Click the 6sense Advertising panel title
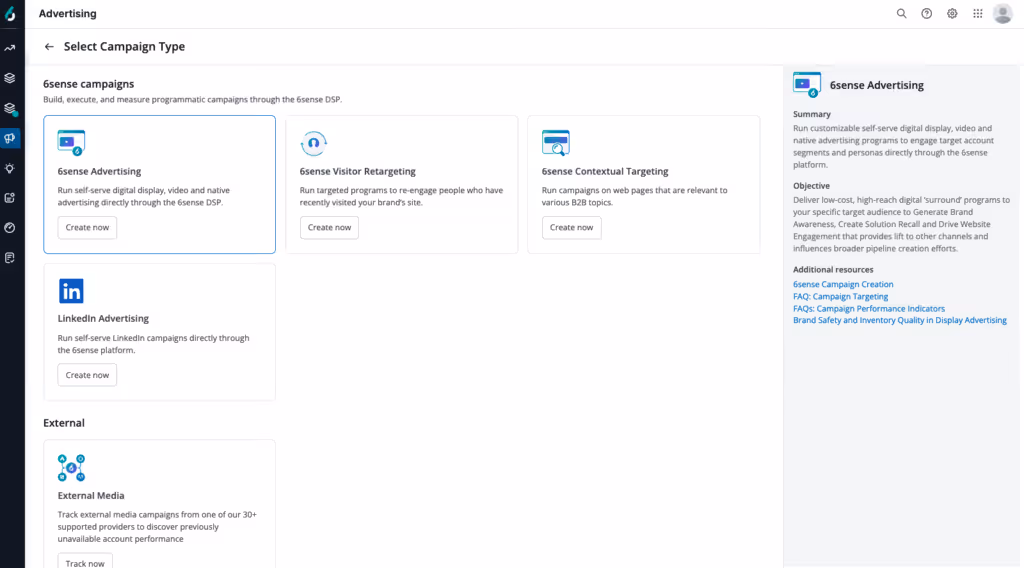This screenshot has height=568, width=1024. [876, 85]
